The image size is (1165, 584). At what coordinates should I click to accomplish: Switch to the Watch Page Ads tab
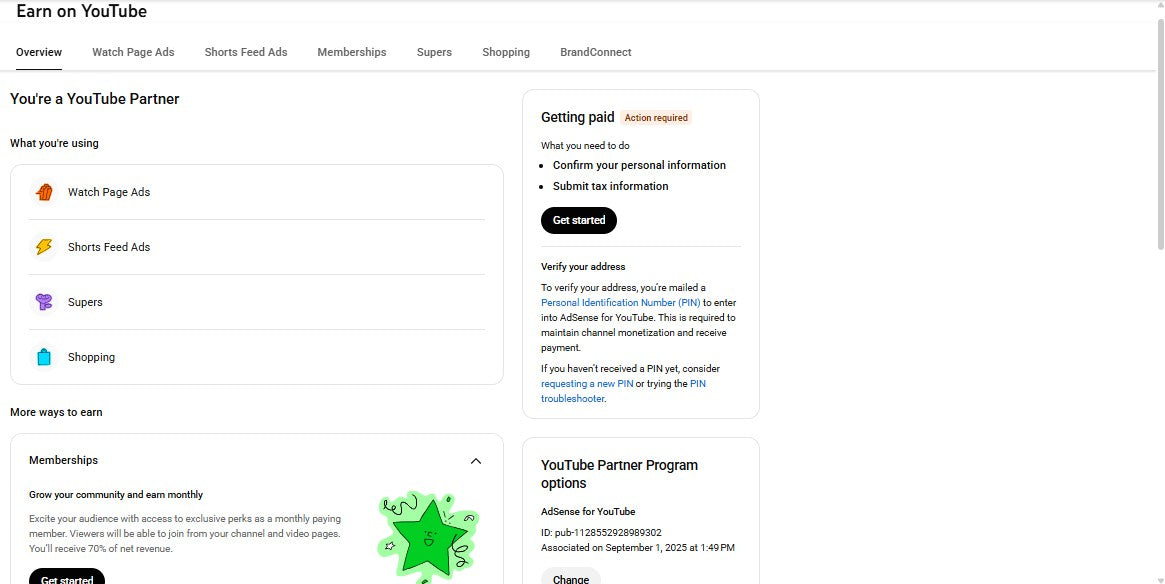pos(133,52)
